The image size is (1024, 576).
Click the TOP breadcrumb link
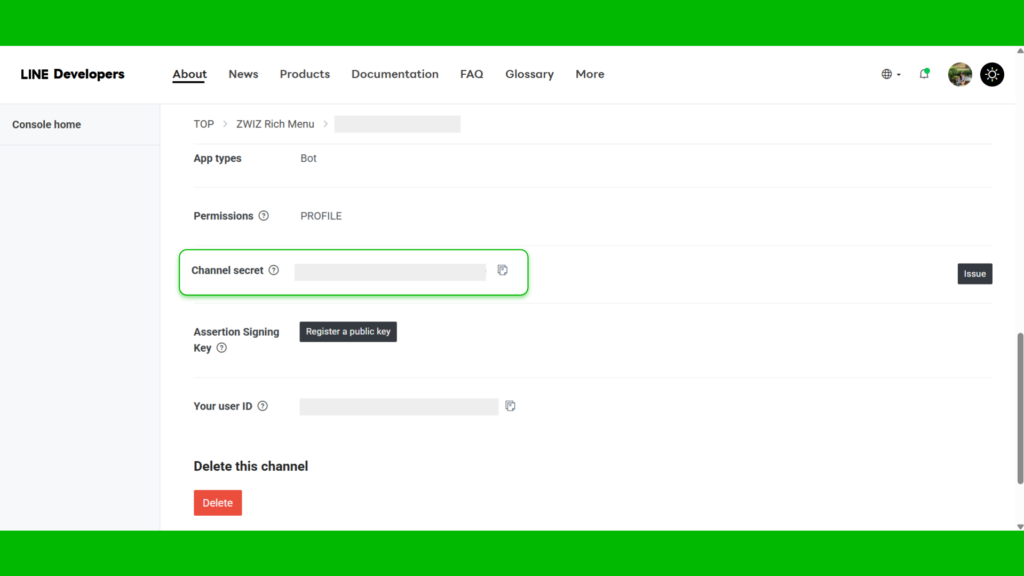204,124
